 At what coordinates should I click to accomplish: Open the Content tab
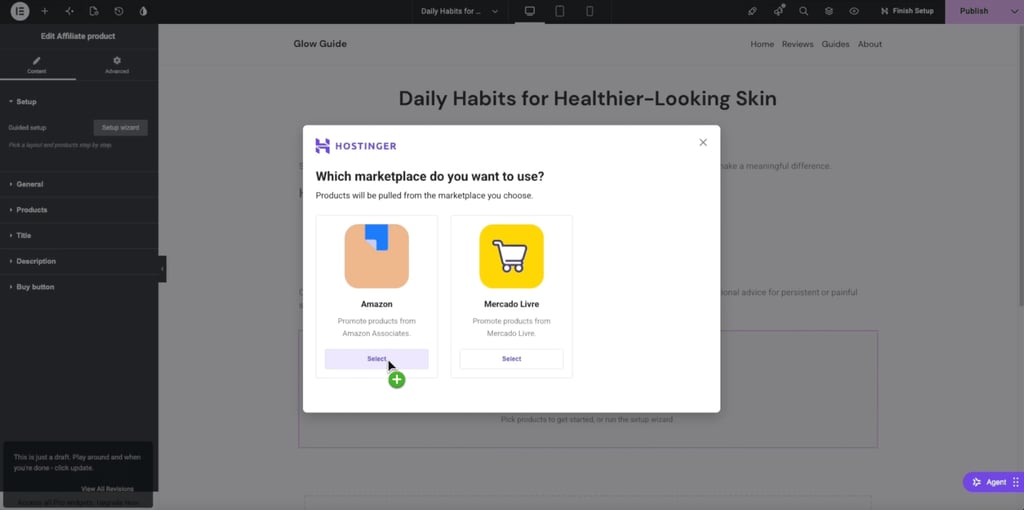[x=37, y=65]
